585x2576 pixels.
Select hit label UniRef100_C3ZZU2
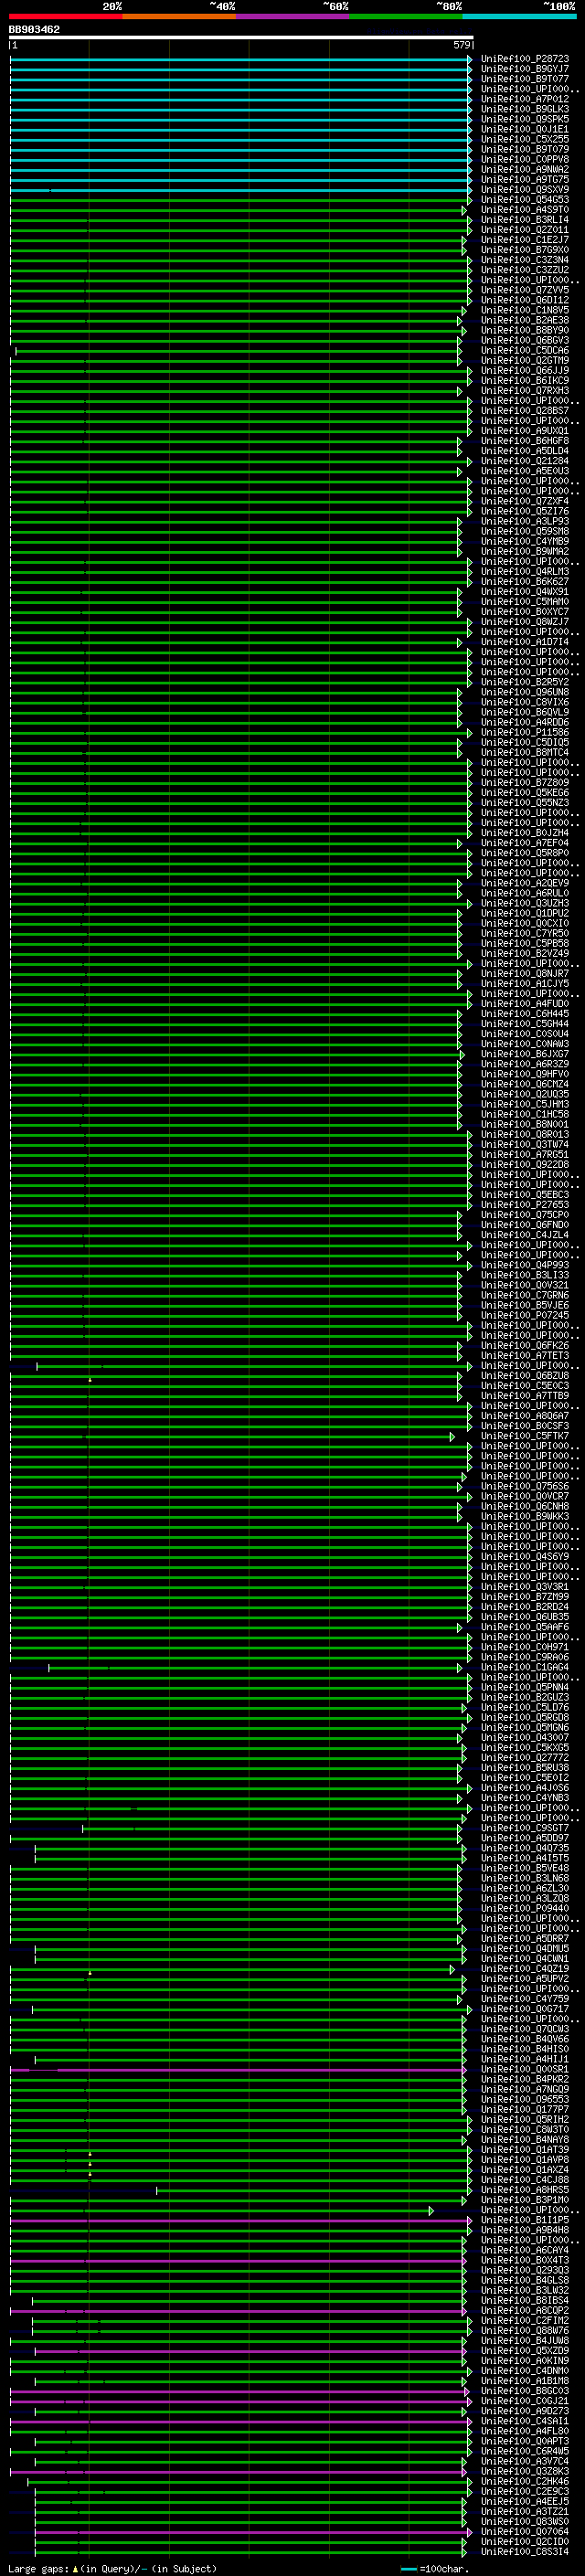point(524,270)
